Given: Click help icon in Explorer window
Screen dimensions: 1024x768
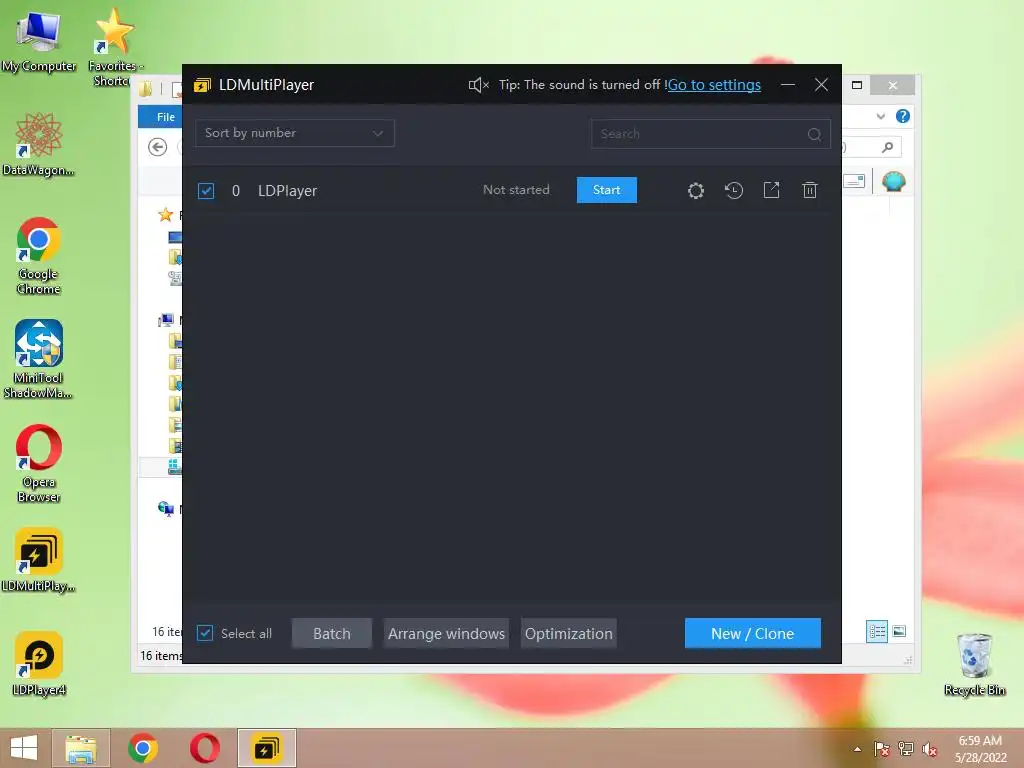Looking at the screenshot, I should [x=903, y=116].
